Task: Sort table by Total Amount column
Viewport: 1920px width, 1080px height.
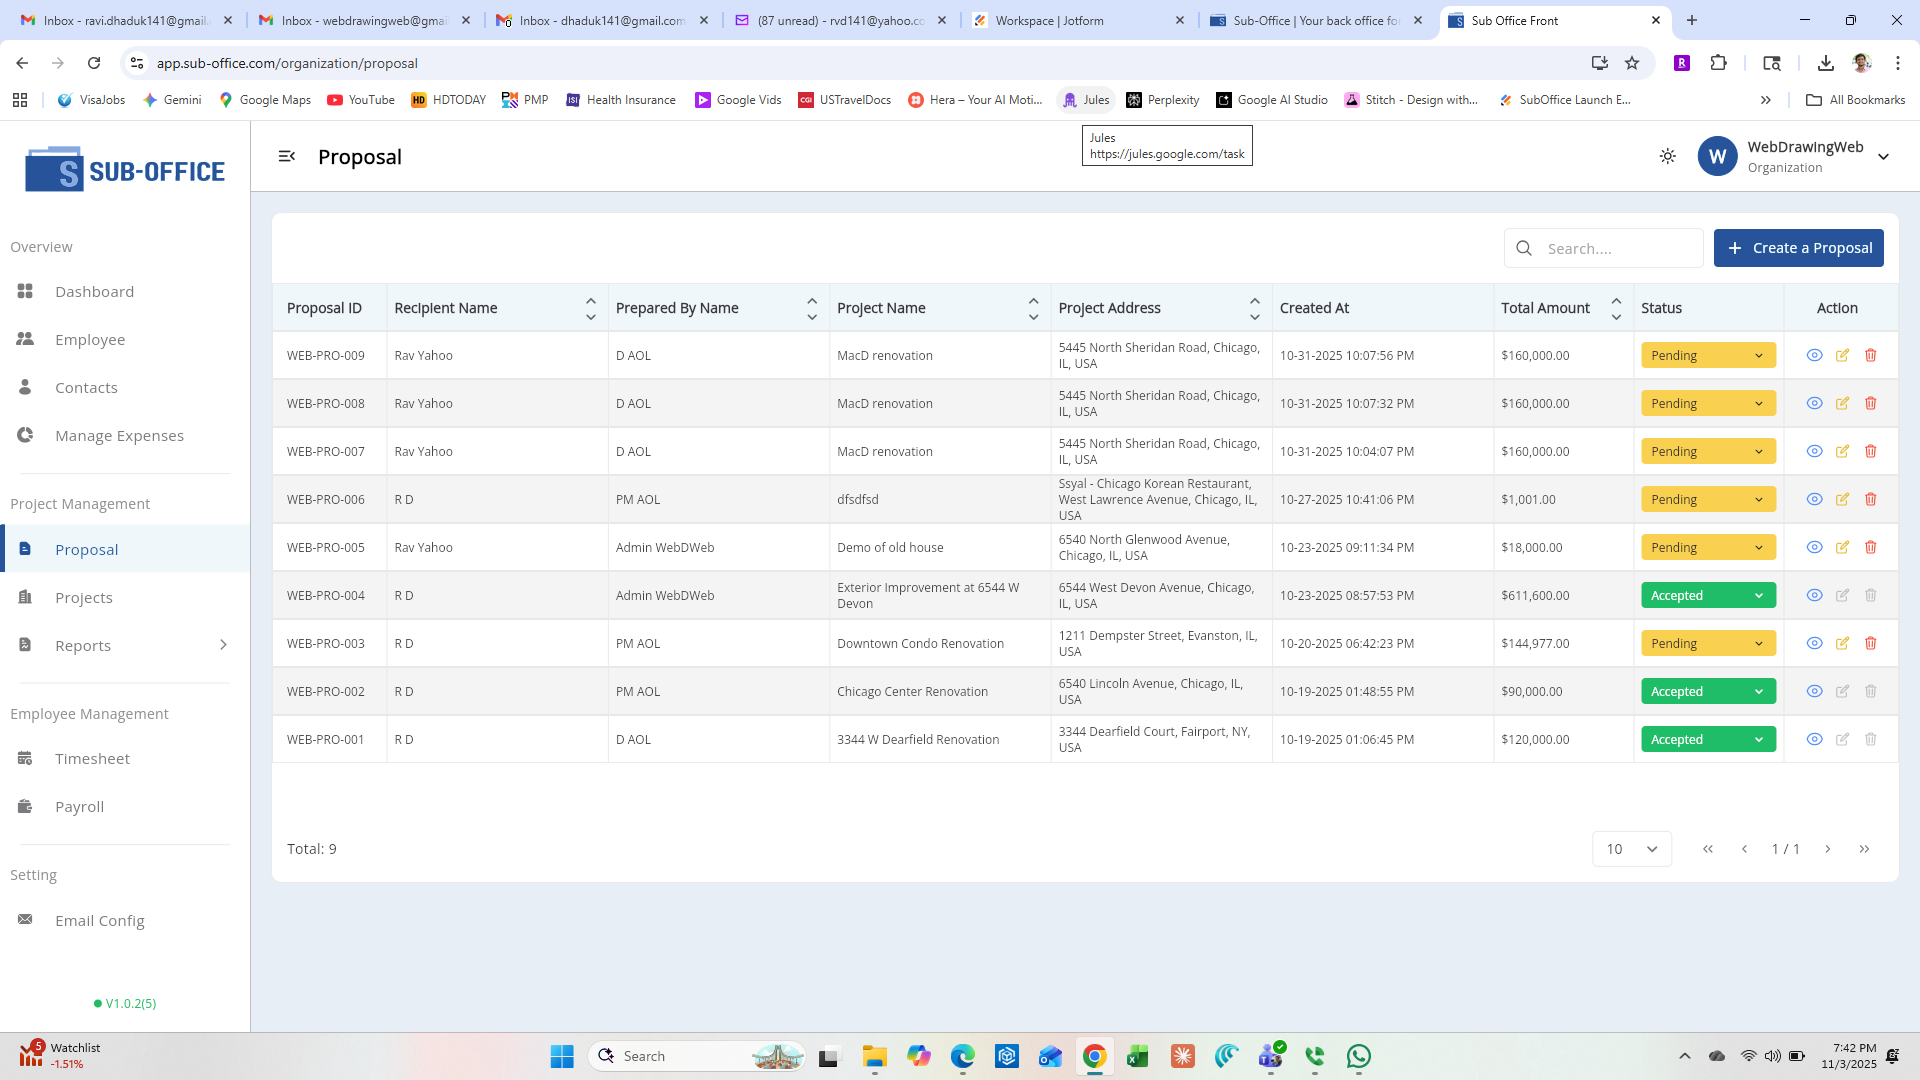Action: pyautogui.click(x=1616, y=308)
